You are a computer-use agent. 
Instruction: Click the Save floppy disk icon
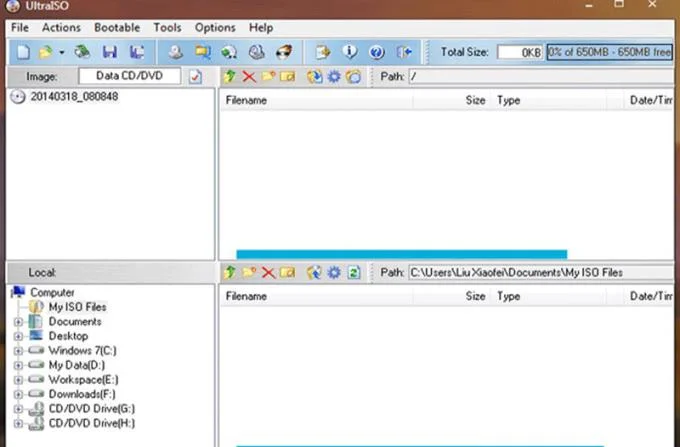coord(110,52)
